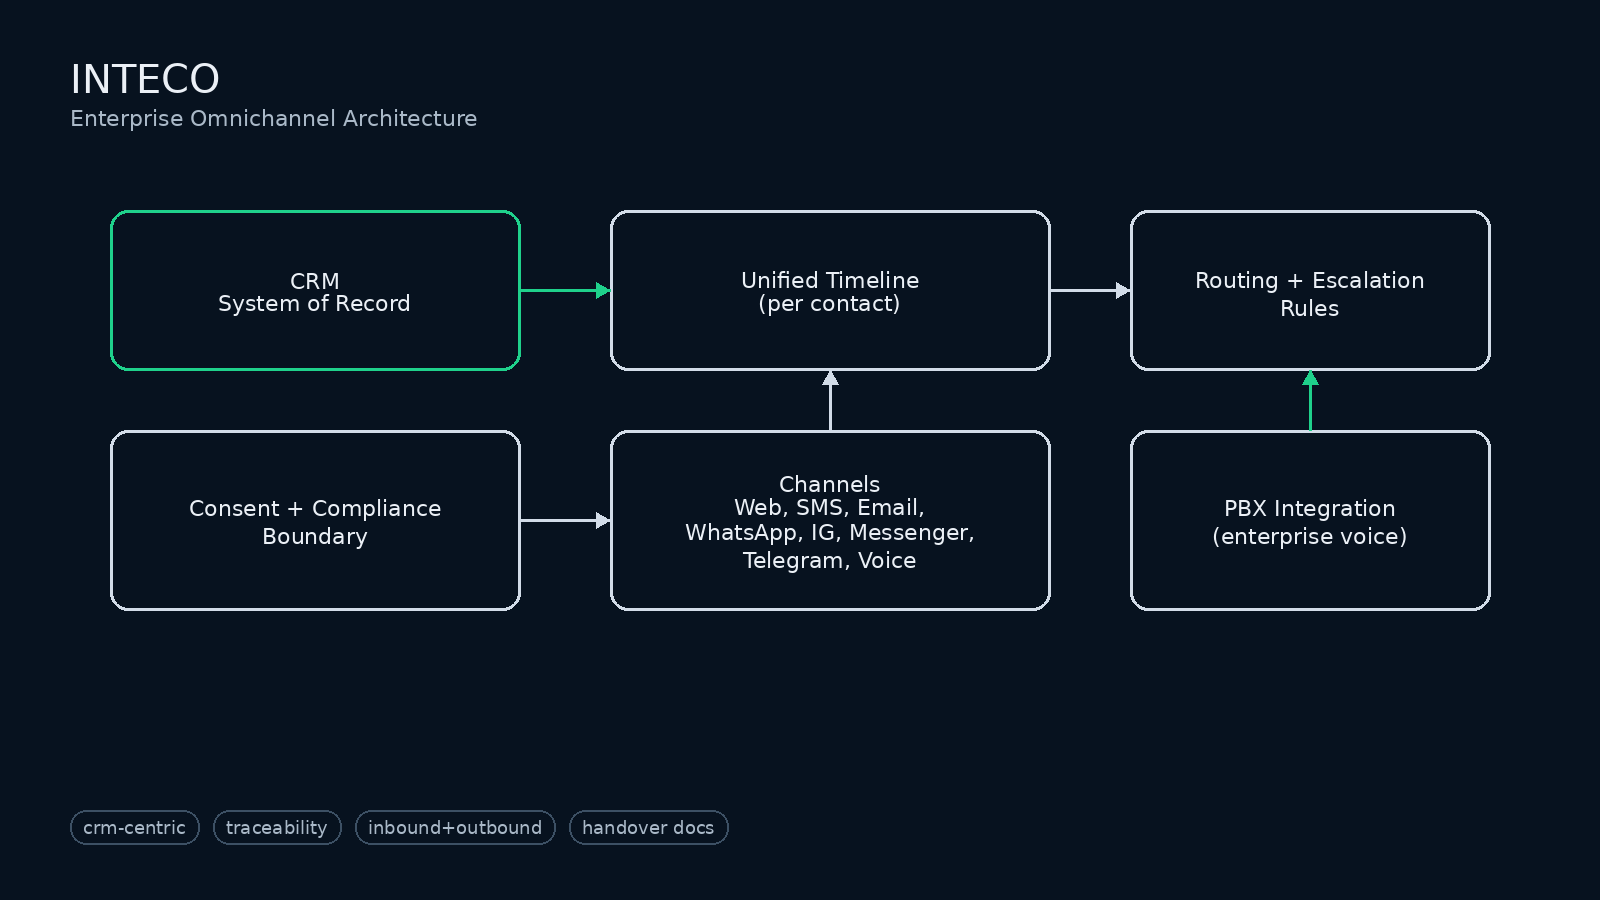Select the 'WhatsApp, IG, Messenger,' text line
This screenshot has height=900, width=1600.
pyautogui.click(x=830, y=533)
